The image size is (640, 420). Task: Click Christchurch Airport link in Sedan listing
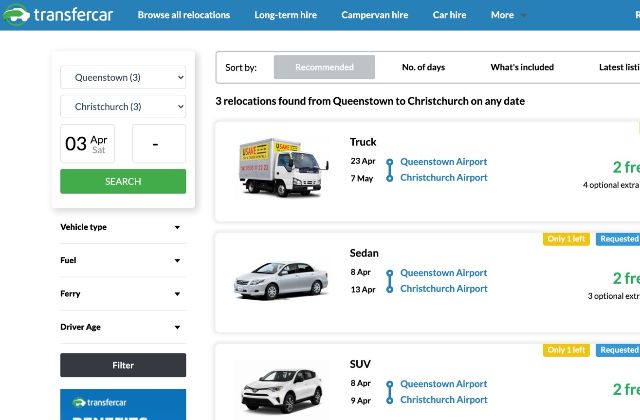pyautogui.click(x=444, y=289)
